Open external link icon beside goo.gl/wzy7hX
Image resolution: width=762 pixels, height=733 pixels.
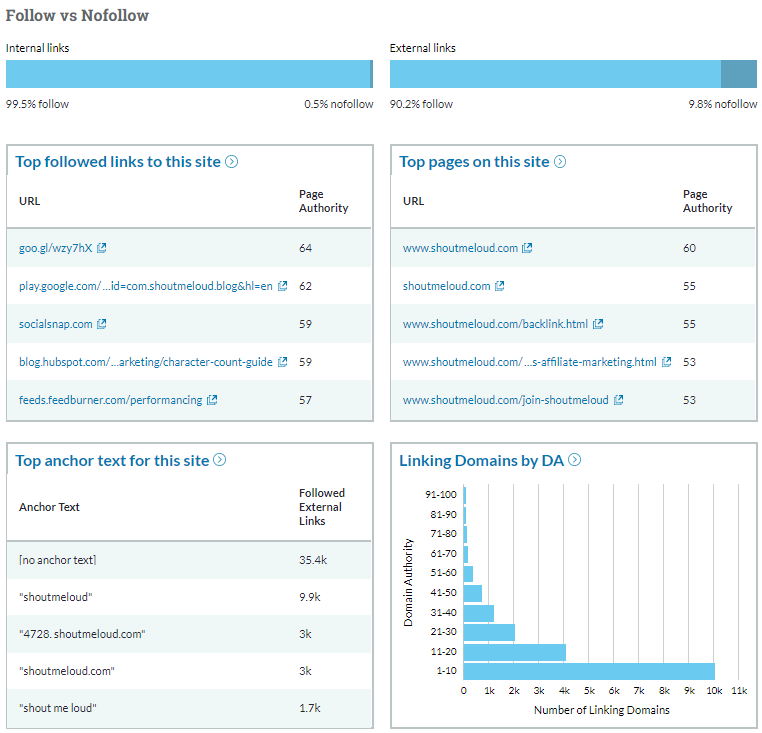pos(102,248)
